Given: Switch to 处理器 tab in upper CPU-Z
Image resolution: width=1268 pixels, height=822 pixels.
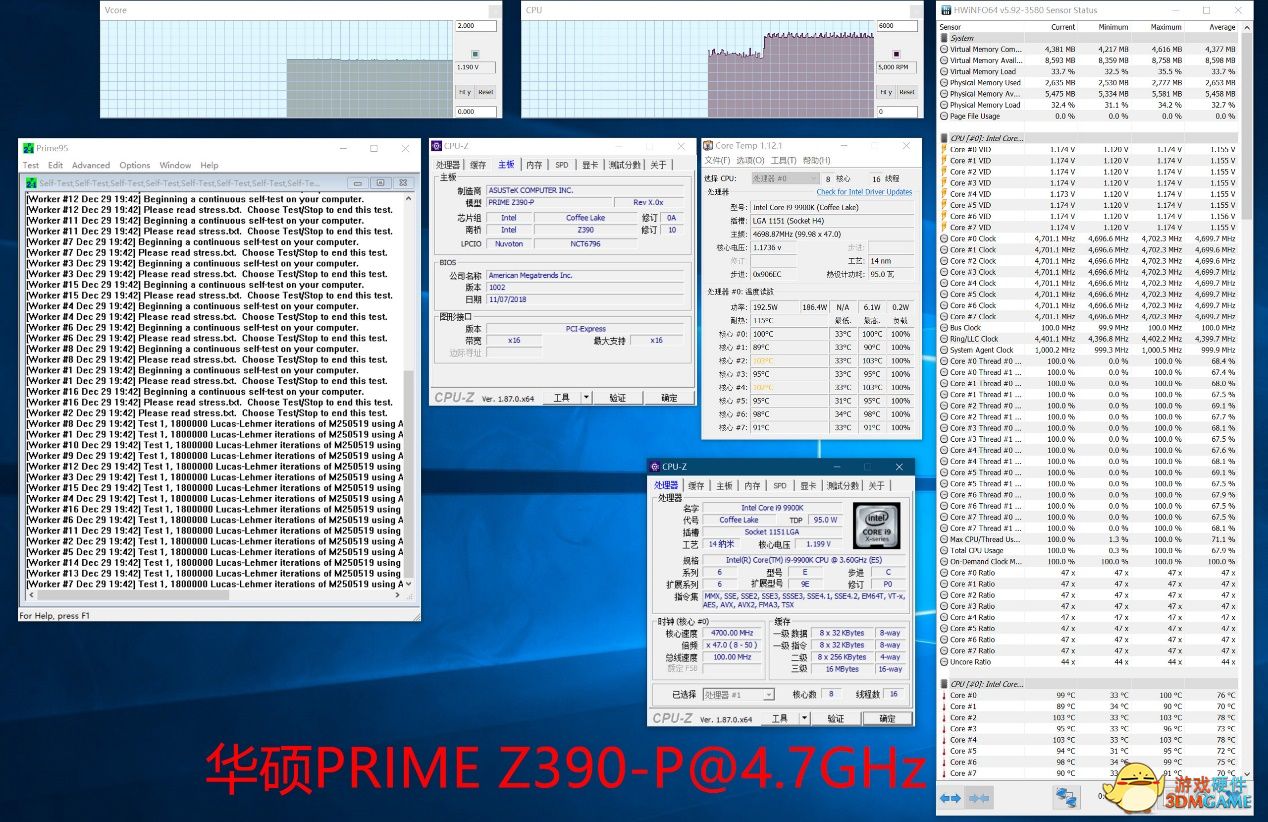Looking at the screenshot, I should (448, 165).
